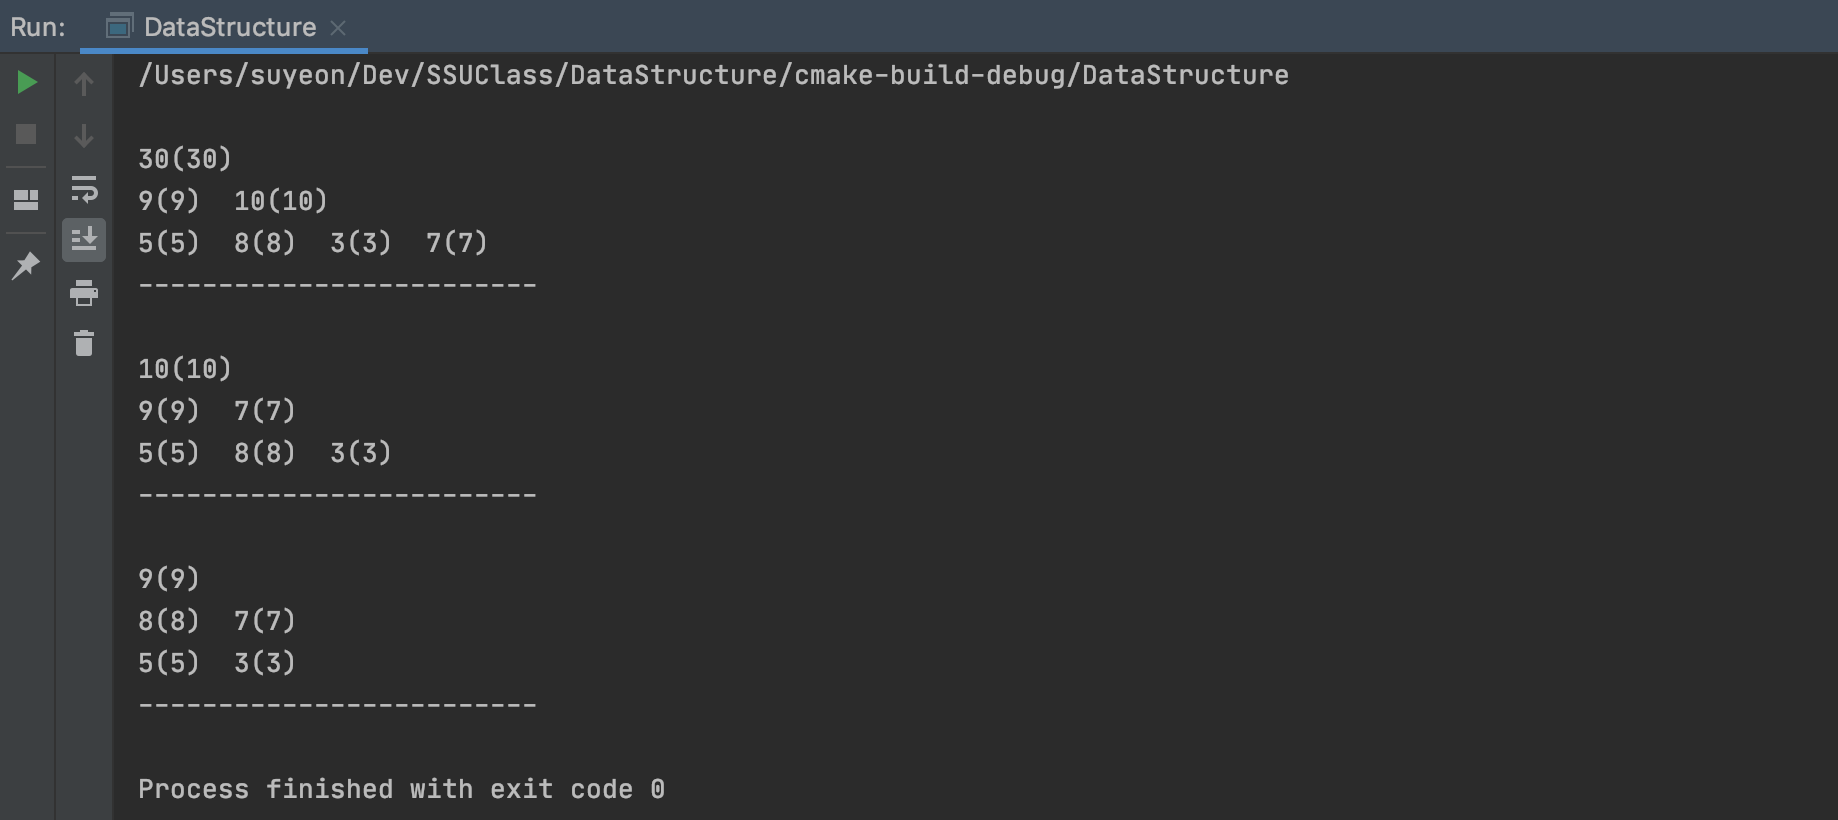1838x820 pixels.
Task: Click the 10(10) root output line
Action: (x=185, y=369)
